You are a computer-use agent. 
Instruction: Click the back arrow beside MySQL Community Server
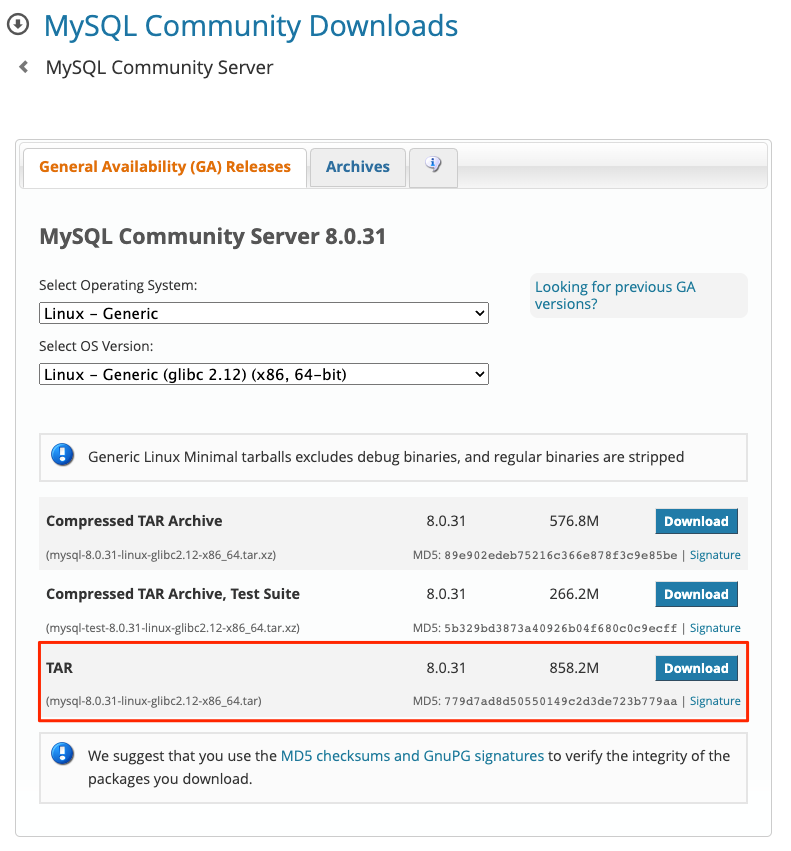click(x=23, y=67)
